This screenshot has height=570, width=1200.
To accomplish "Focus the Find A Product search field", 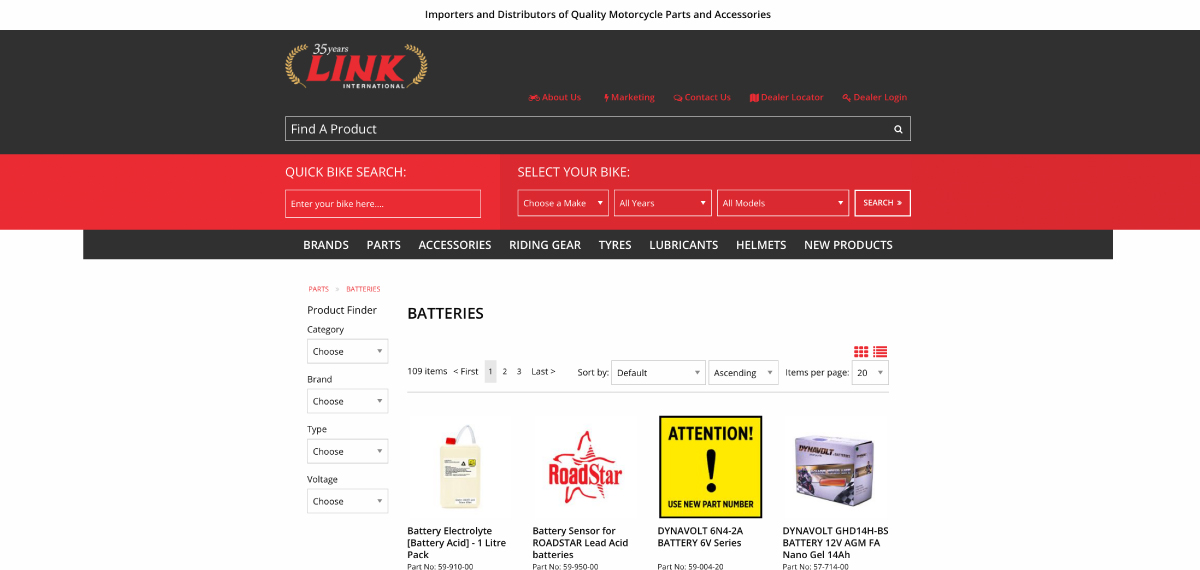I will tap(598, 129).
